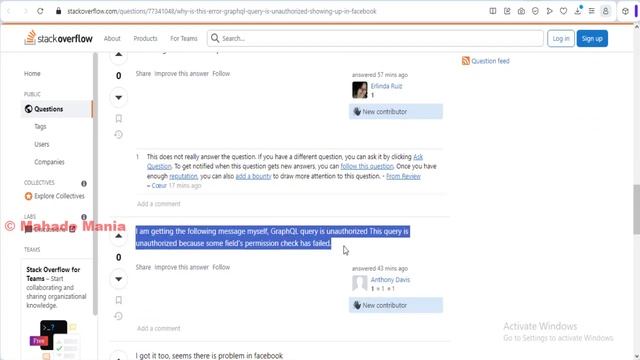
Task: Click the 'answered 43 mins ago' text
Action: click(380, 268)
